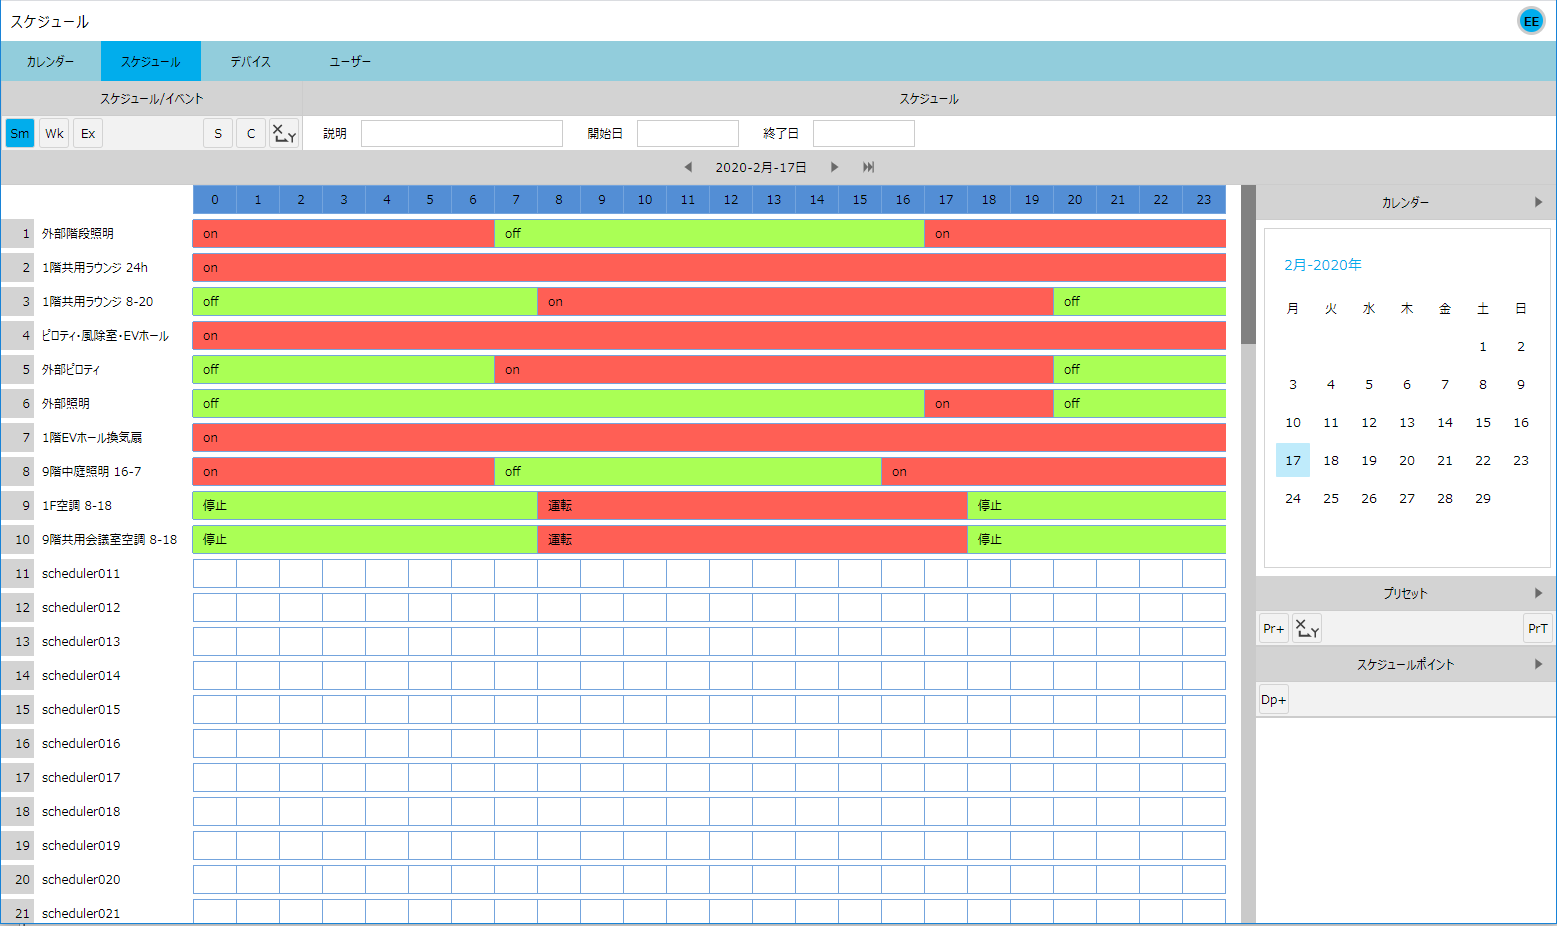Viewport: 1557px width, 926px height.
Task: Select February 14 in the calendar
Action: 1445,422
